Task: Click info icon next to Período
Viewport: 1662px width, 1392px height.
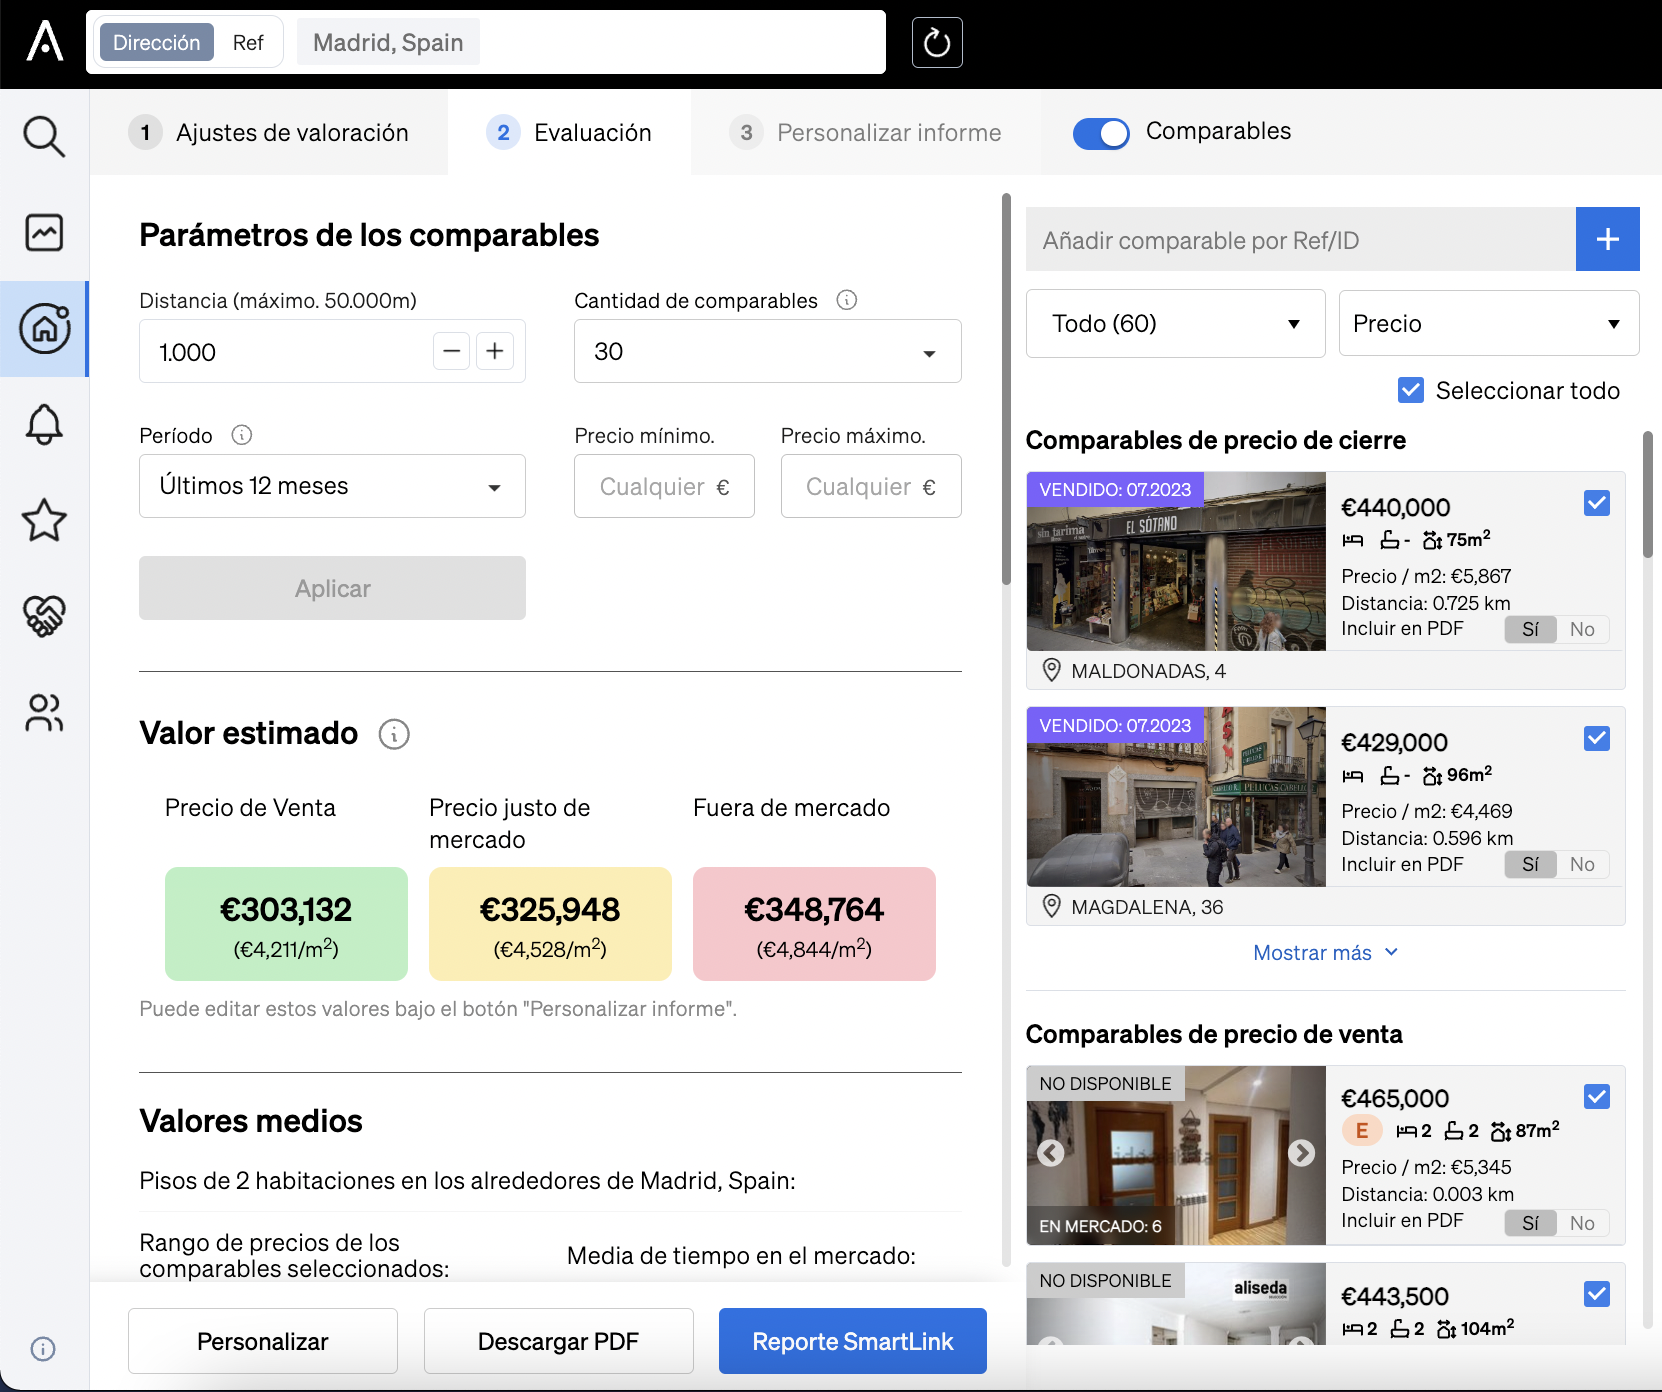Action: pos(242,435)
